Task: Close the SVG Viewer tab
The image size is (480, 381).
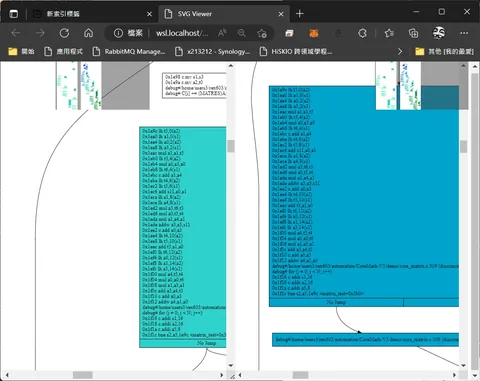Action: [x=281, y=14]
